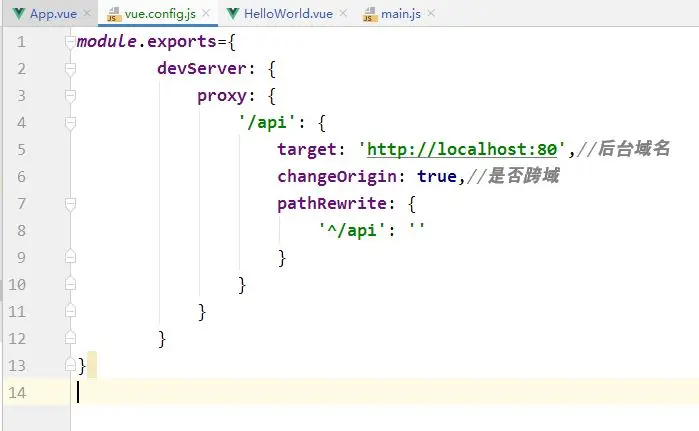Click the '^/api' string on line 8
The image size is (699, 431).
[351, 230]
